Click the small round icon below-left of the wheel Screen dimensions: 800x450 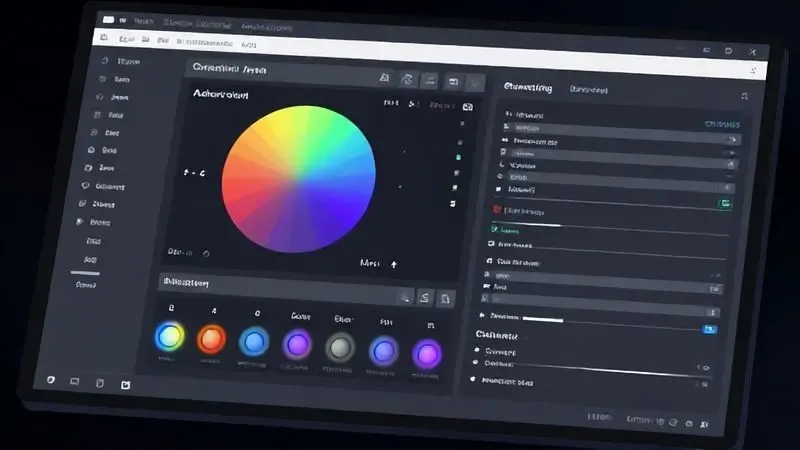206,253
